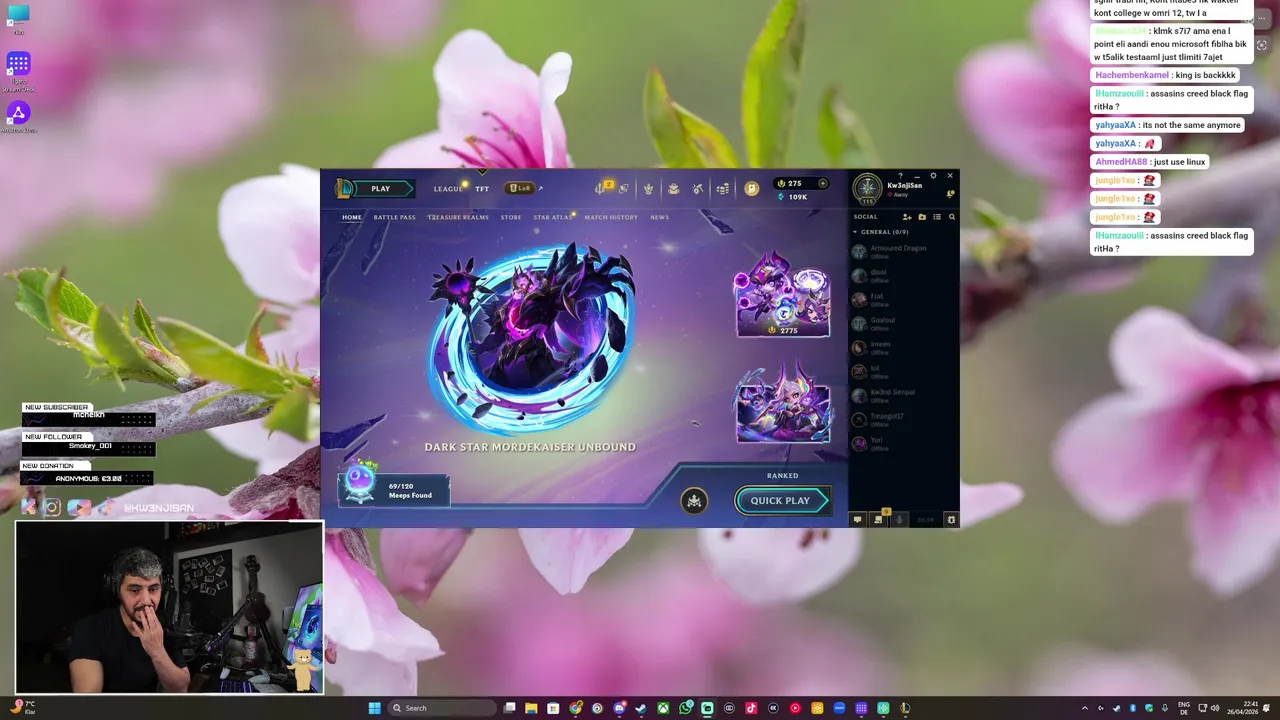1280x720 pixels.
Task: Click the gold round pass icon
Action: pyautogui.click(x=751, y=188)
